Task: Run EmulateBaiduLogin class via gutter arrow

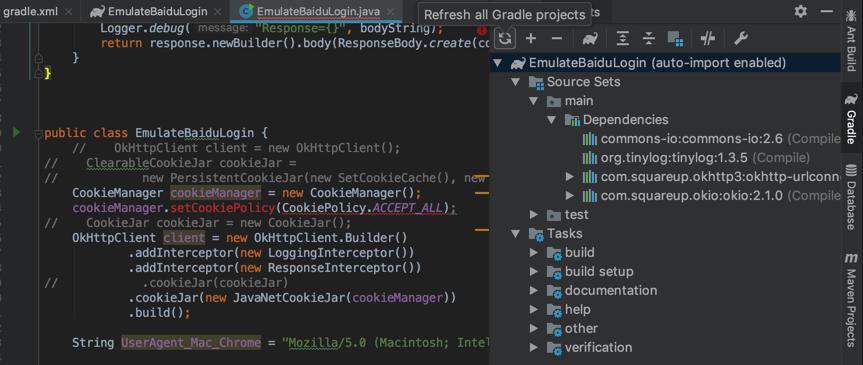Action: tap(16, 133)
